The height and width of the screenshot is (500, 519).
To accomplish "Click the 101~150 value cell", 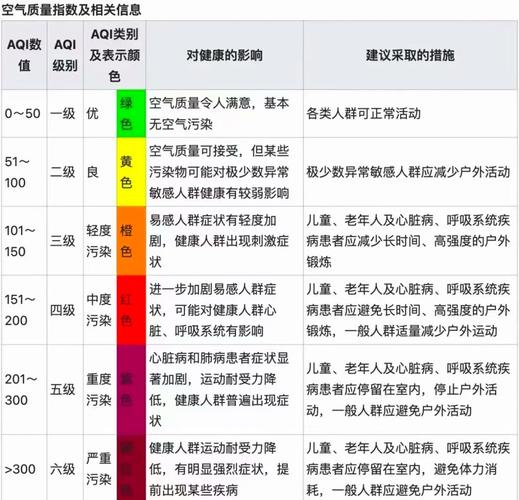I will pos(24,241).
